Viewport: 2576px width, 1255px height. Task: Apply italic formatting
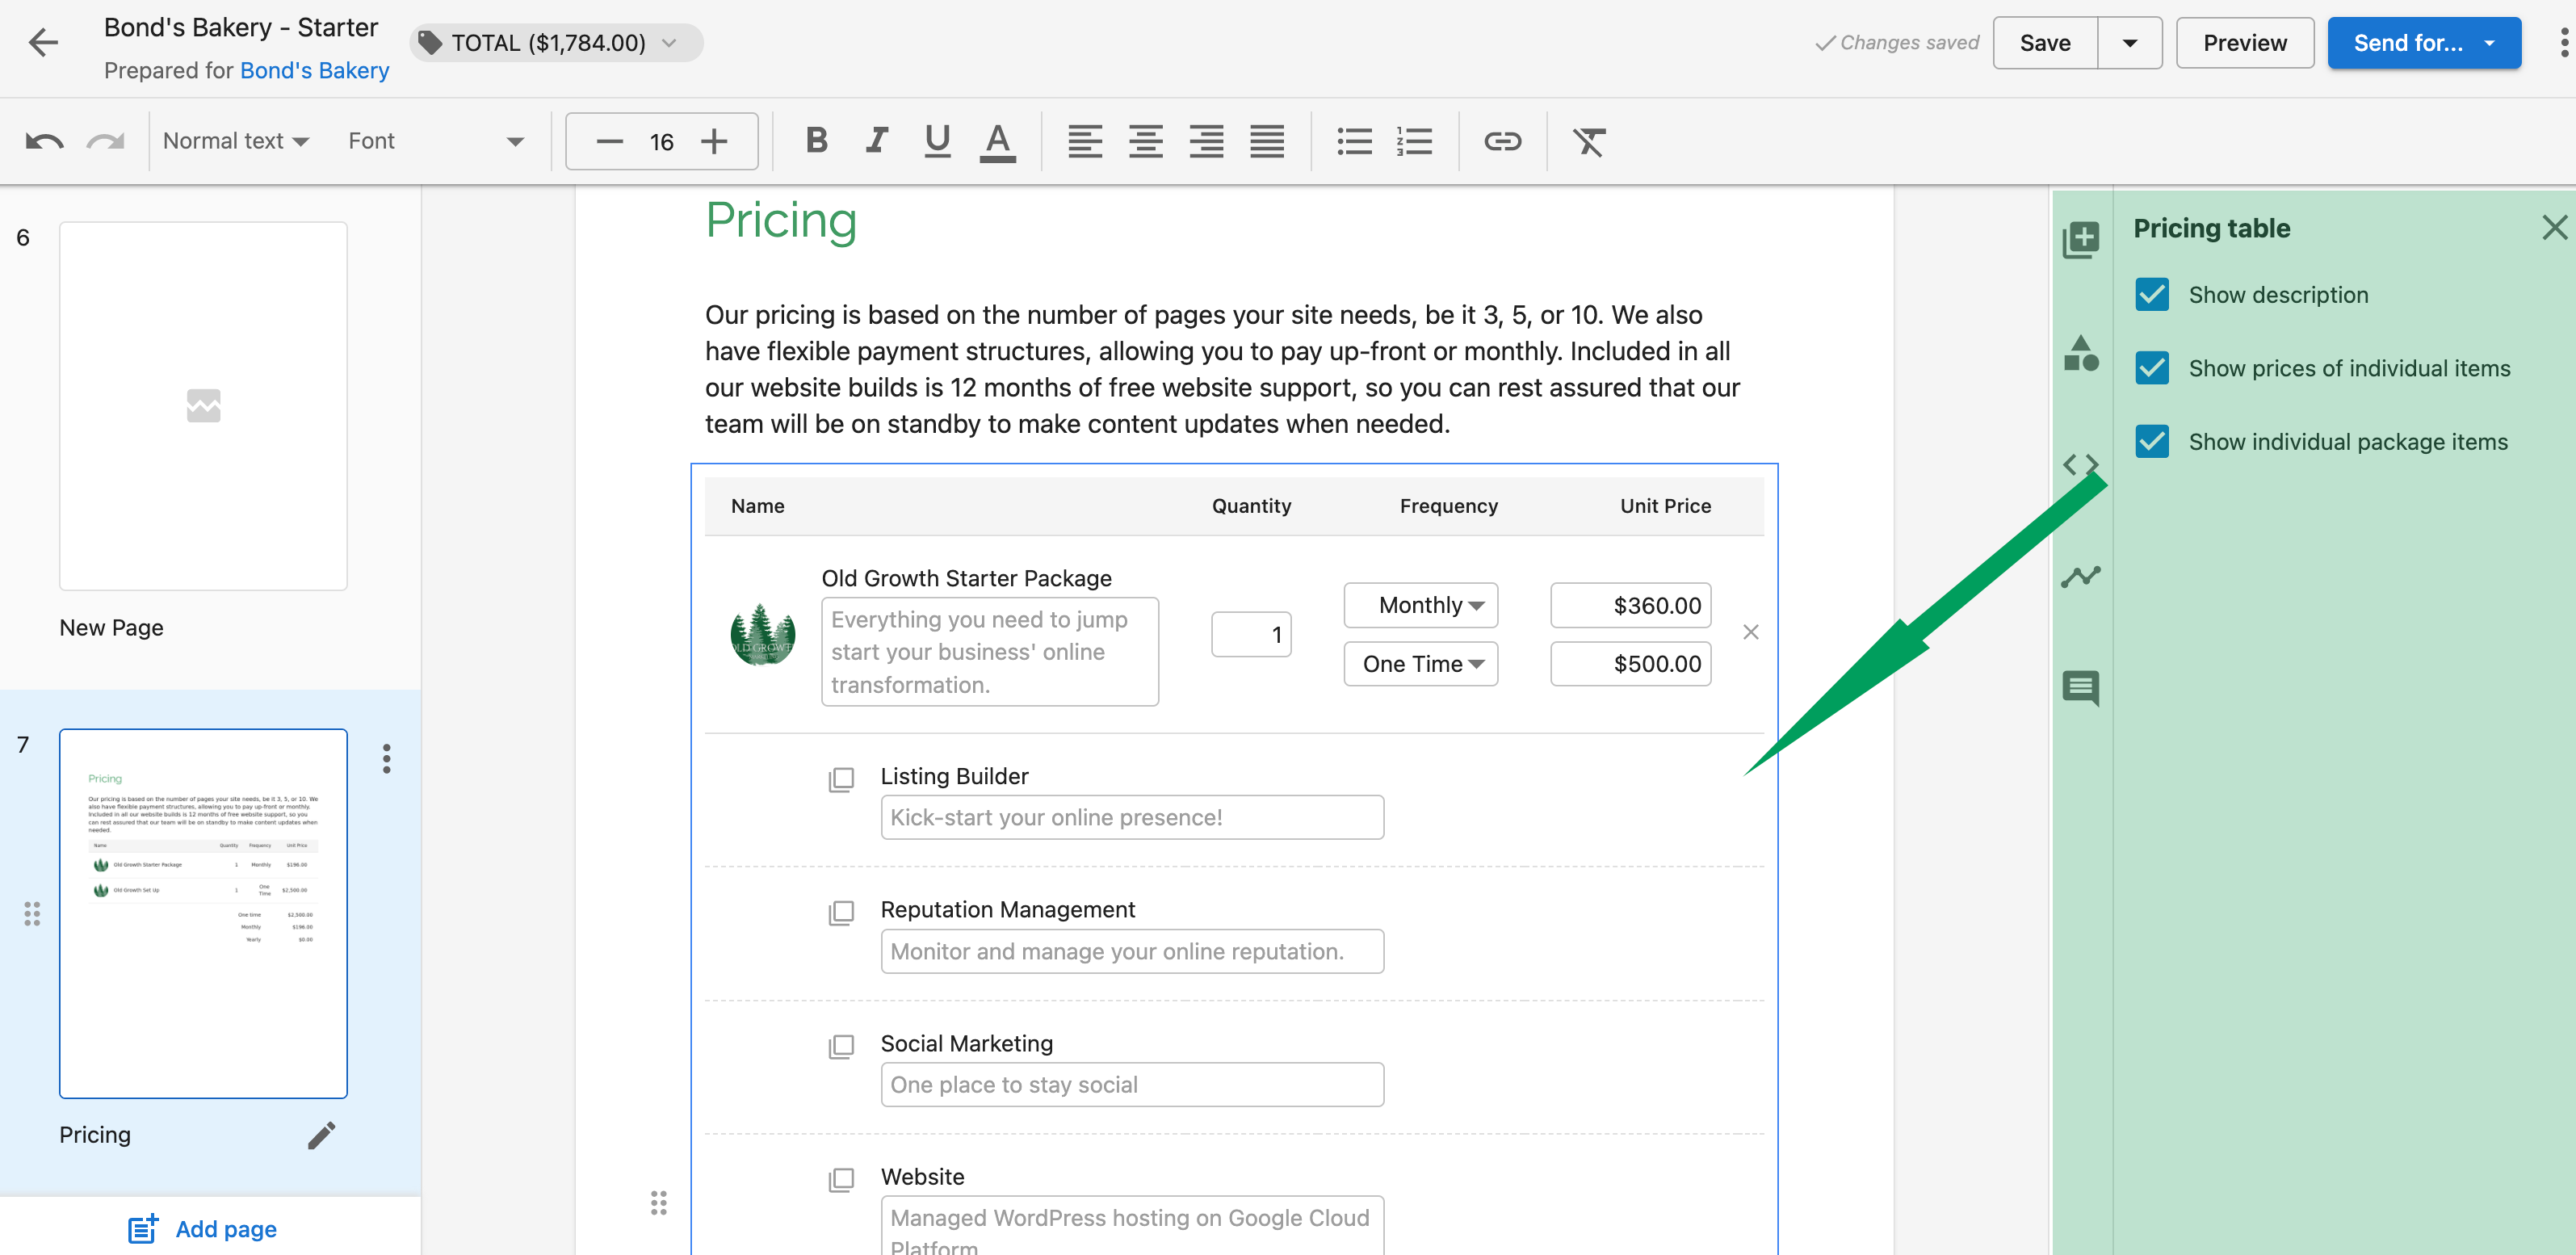(876, 141)
